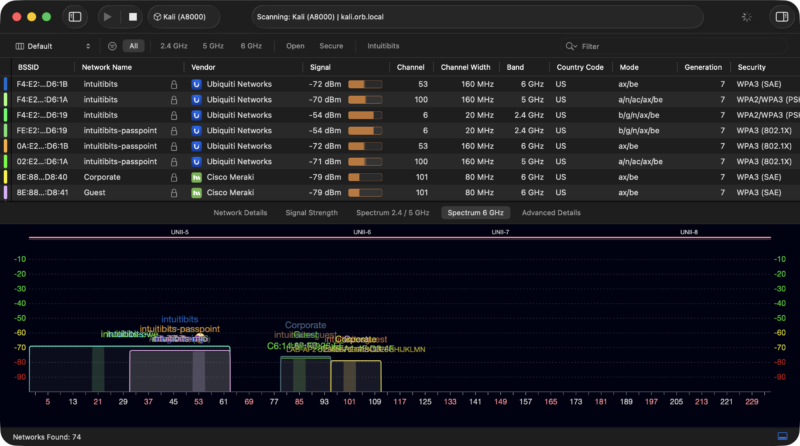Image resolution: width=800 pixels, height=446 pixels.
Task: Switch to Spectrum 2.4 / 5 GHz tab
Action: [x=392, y=213]
